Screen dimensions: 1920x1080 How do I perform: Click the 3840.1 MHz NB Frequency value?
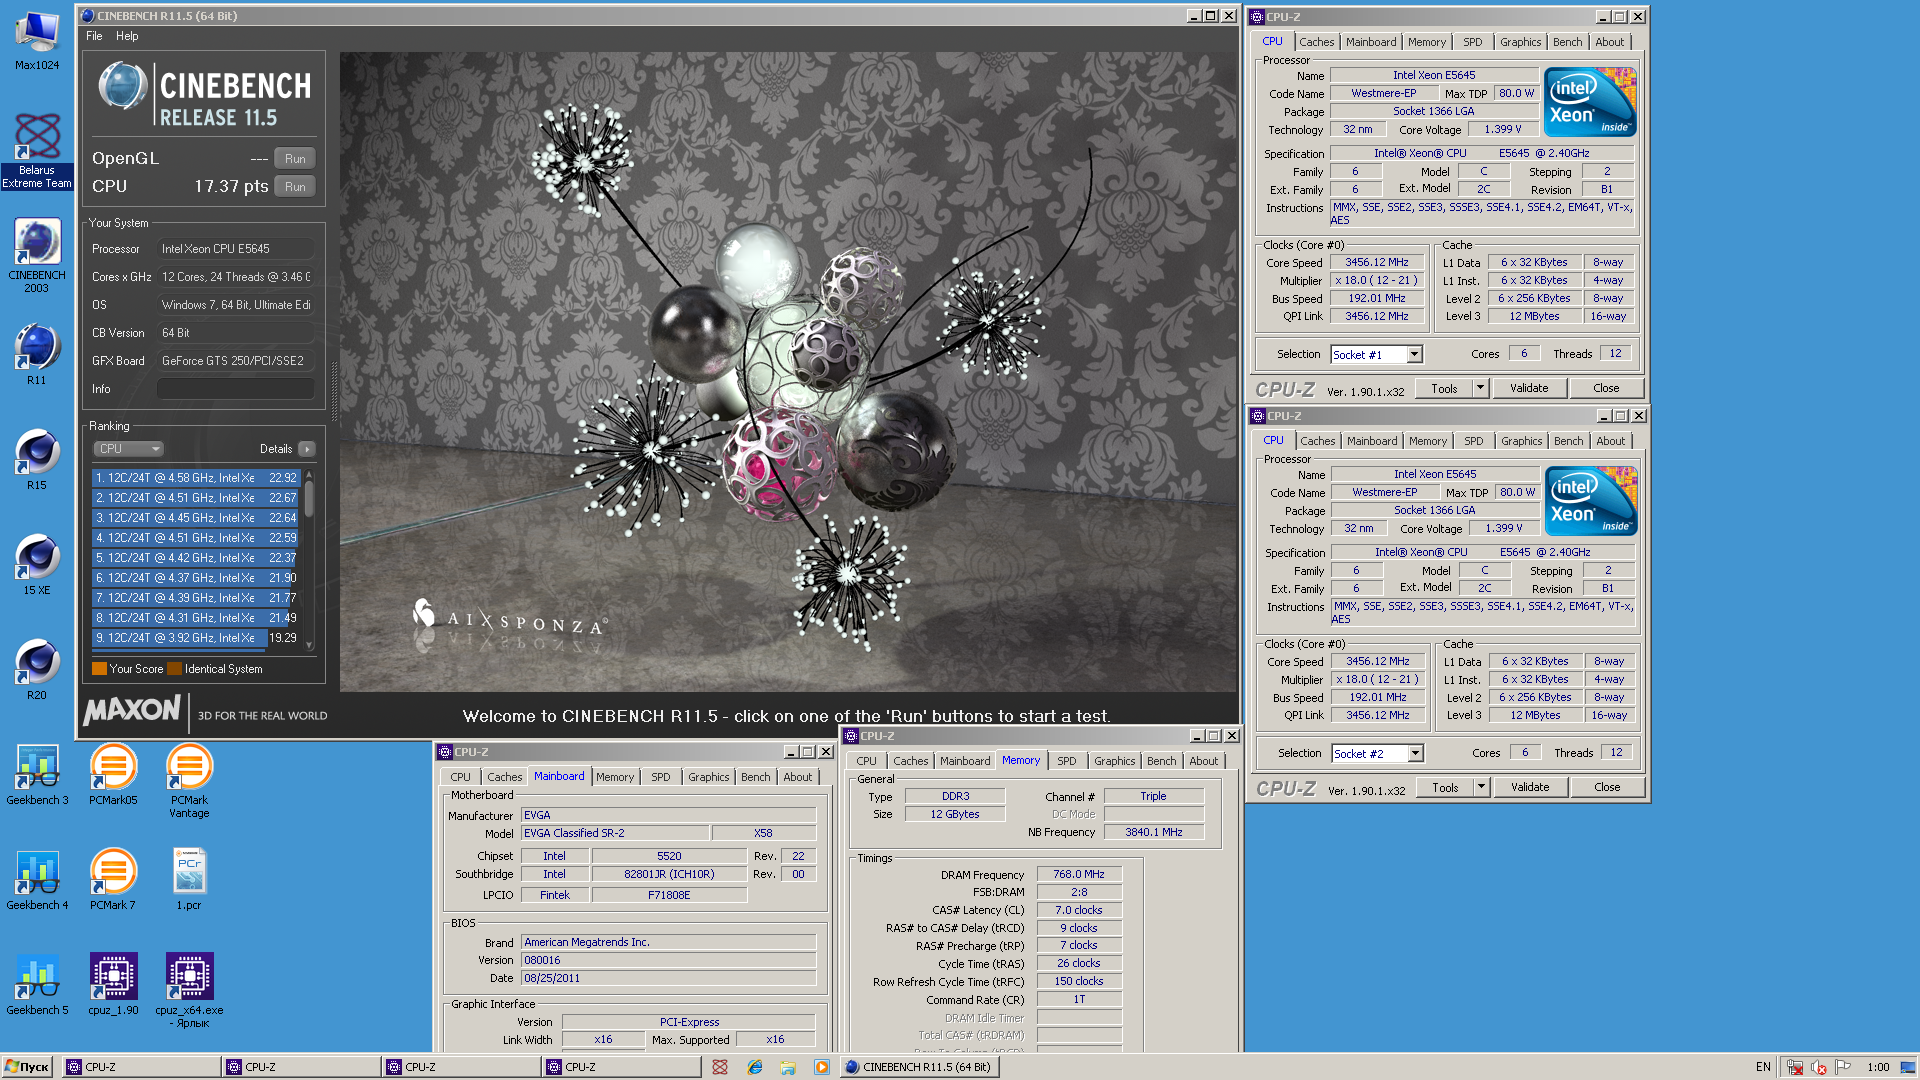[x=1153, y=832]
